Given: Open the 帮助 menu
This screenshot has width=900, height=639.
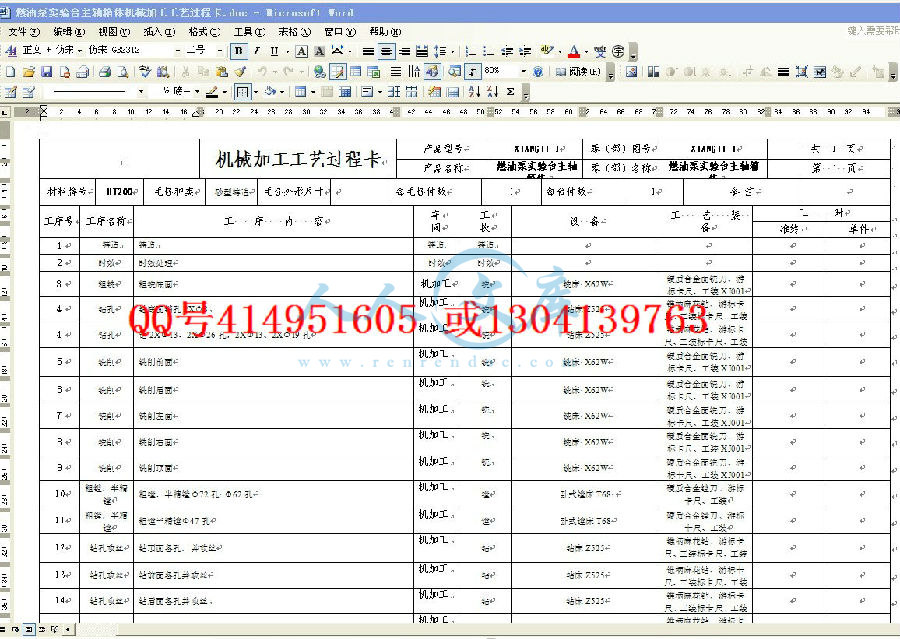Looking at the screenshot, I should (x=385, y=32).
